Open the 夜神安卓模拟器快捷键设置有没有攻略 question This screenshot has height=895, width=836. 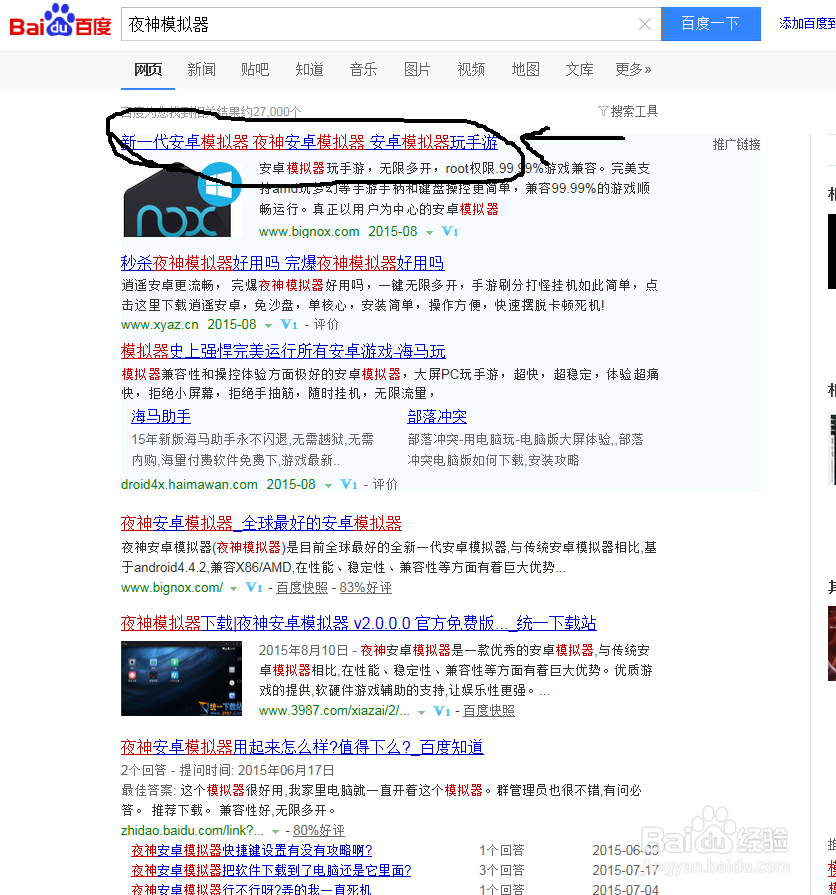click(x=252, y=850)
